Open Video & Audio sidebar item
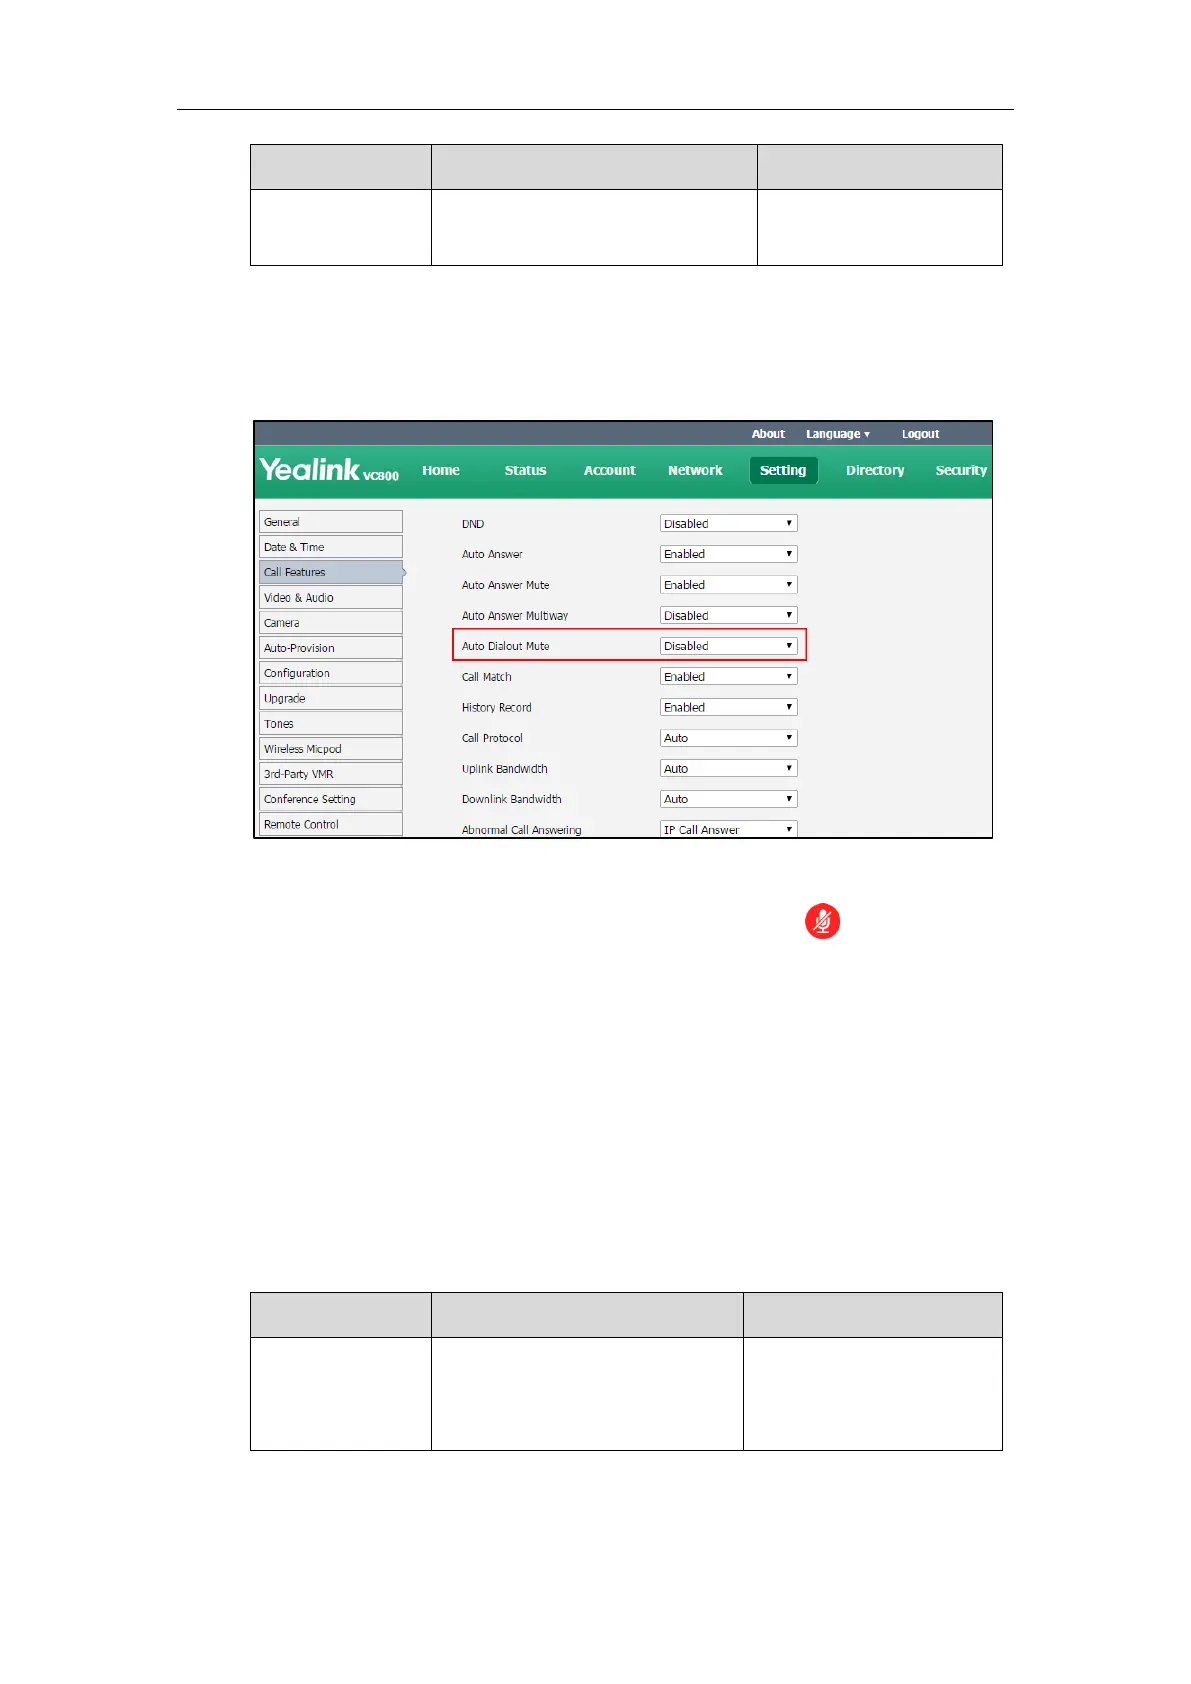Image resolution: width=1191 pixels, height=1684 pixels. [x=331, y=597]
